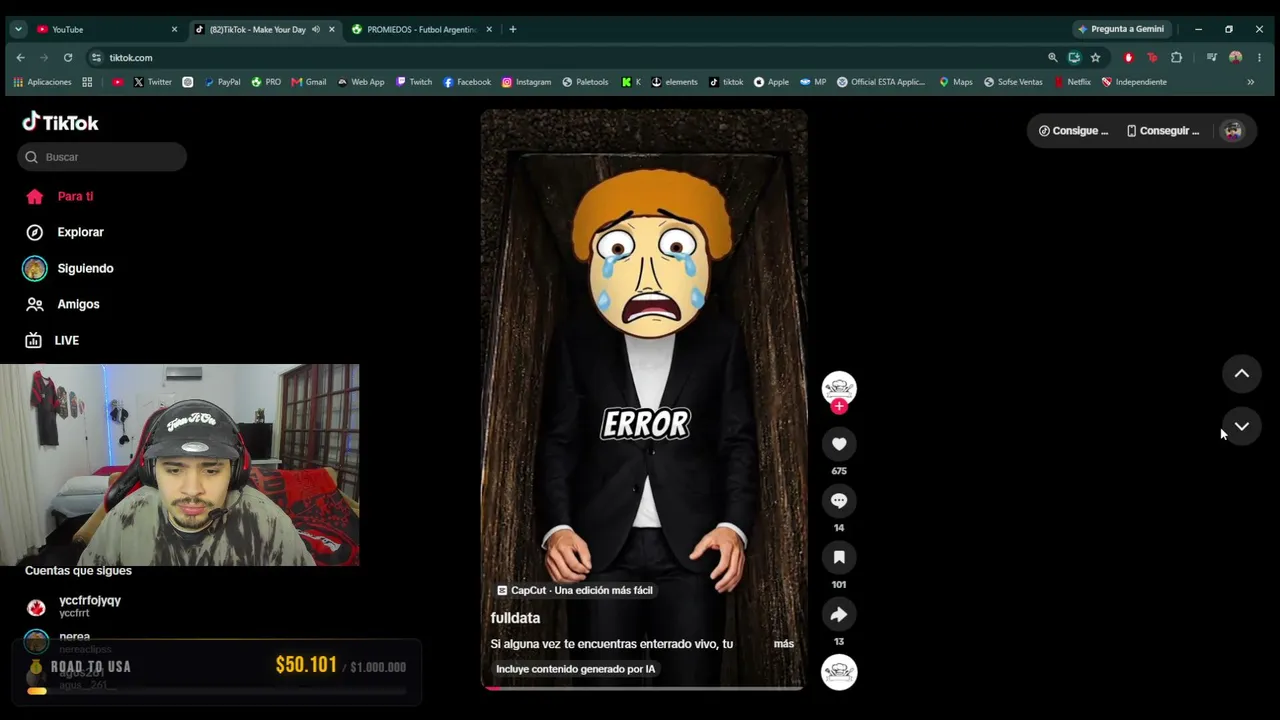Screen dimensions: 1280x720
Task: Expand the tab search dropdown arrow
Action: coord(18,29)
